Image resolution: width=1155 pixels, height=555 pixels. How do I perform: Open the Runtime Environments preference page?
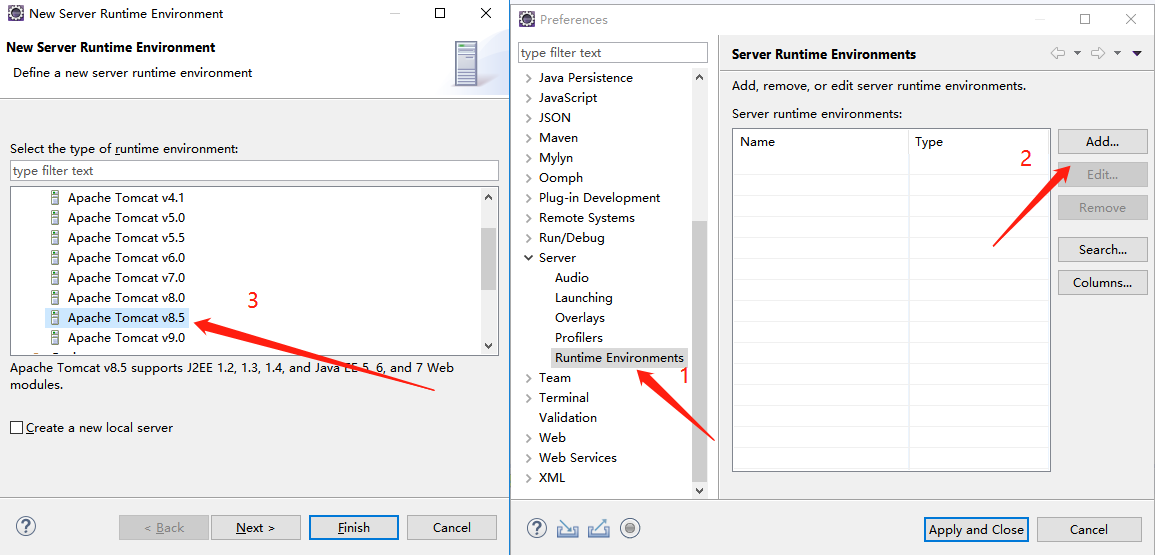pyautogui.click(x=619, y=357)
